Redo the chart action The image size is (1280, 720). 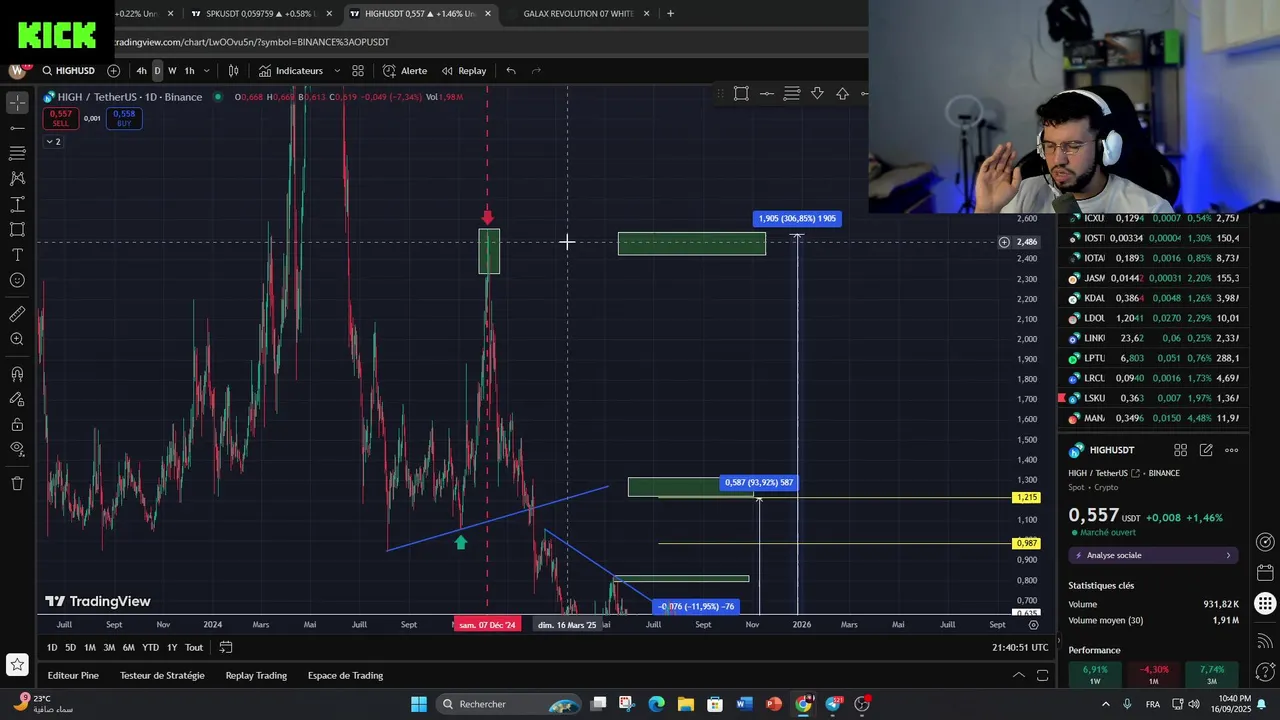(536, 71)
